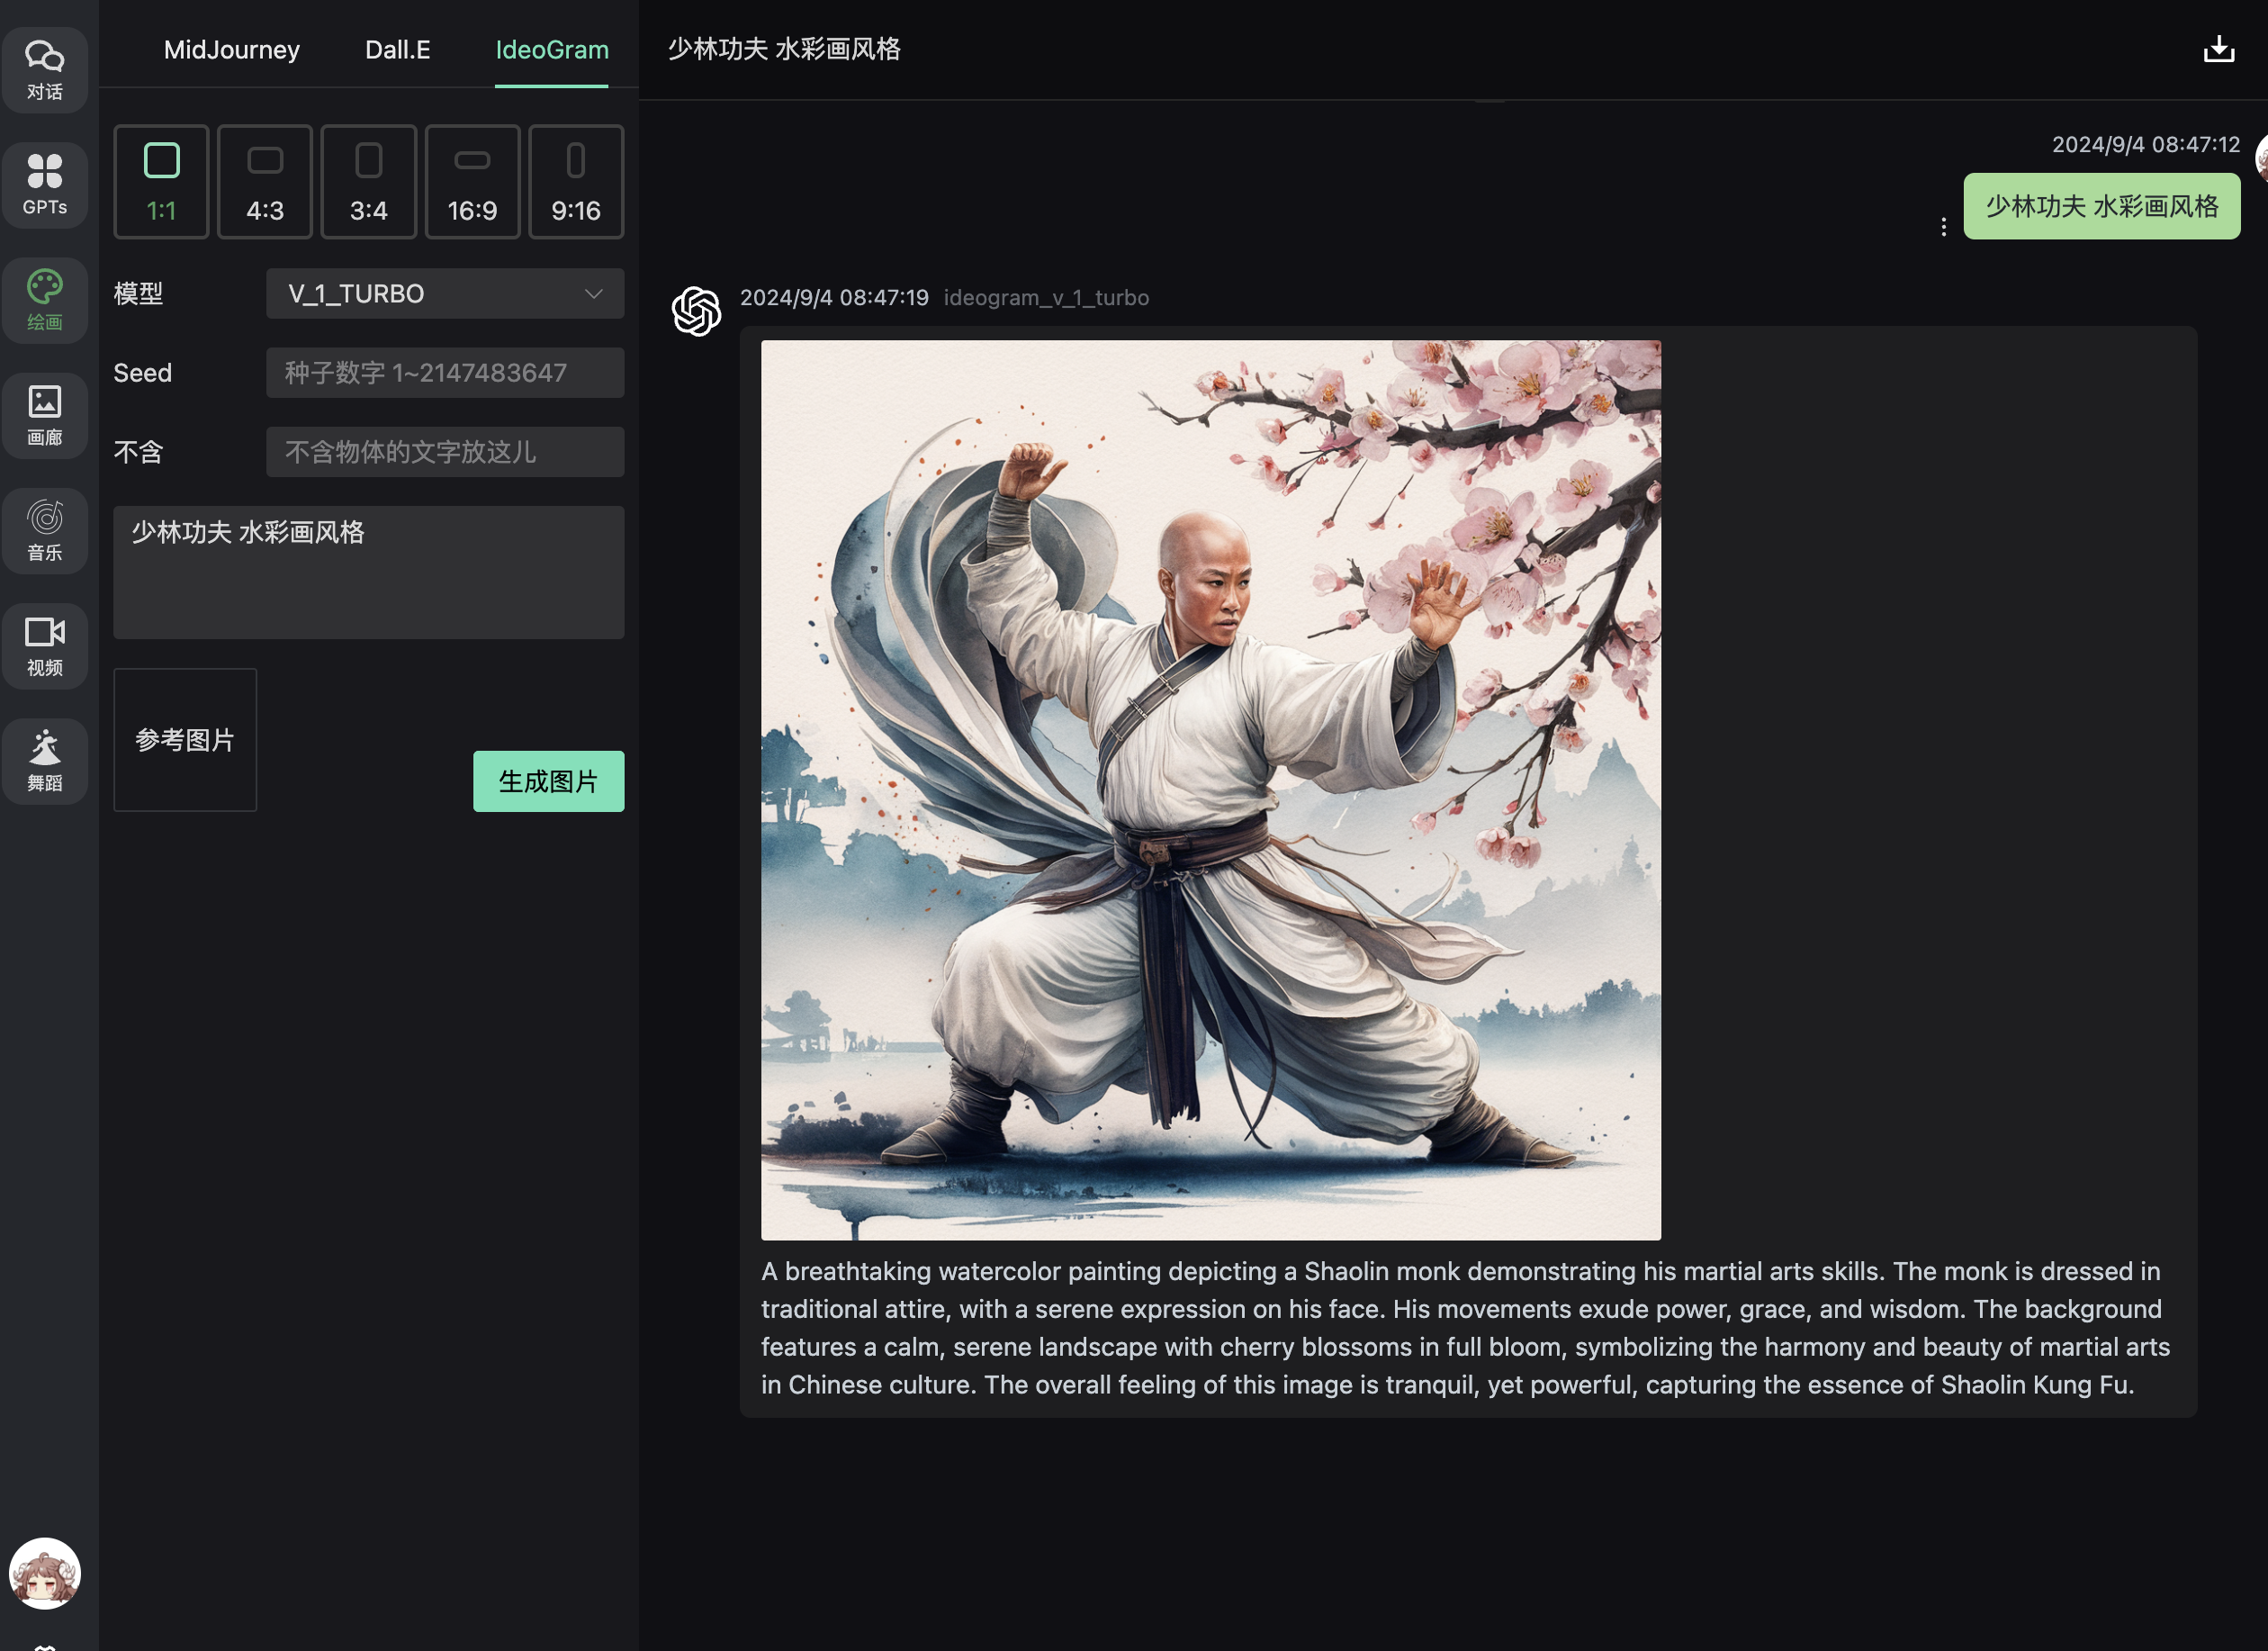Click the three-dot menu beside user message
The width and height of the screenshot is (2268, 1651).
(x=1943, y=227)
